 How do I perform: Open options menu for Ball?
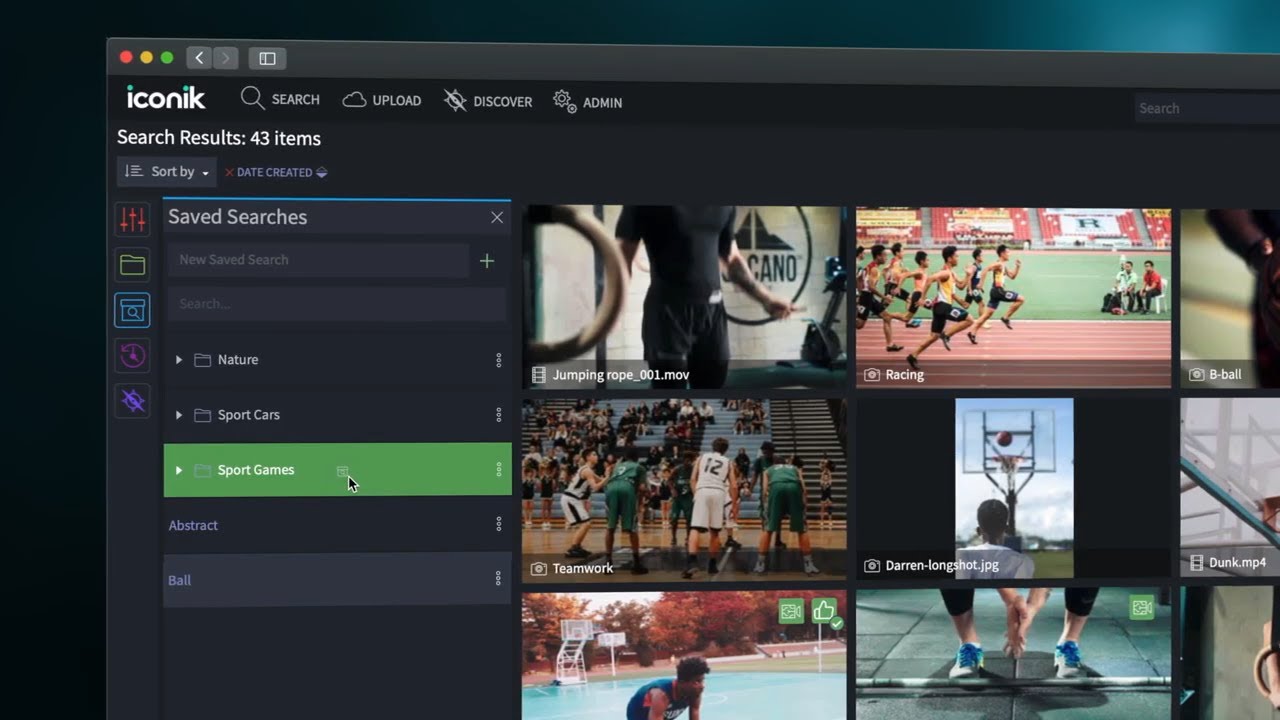pyautogui.click(x=499, y=578)
